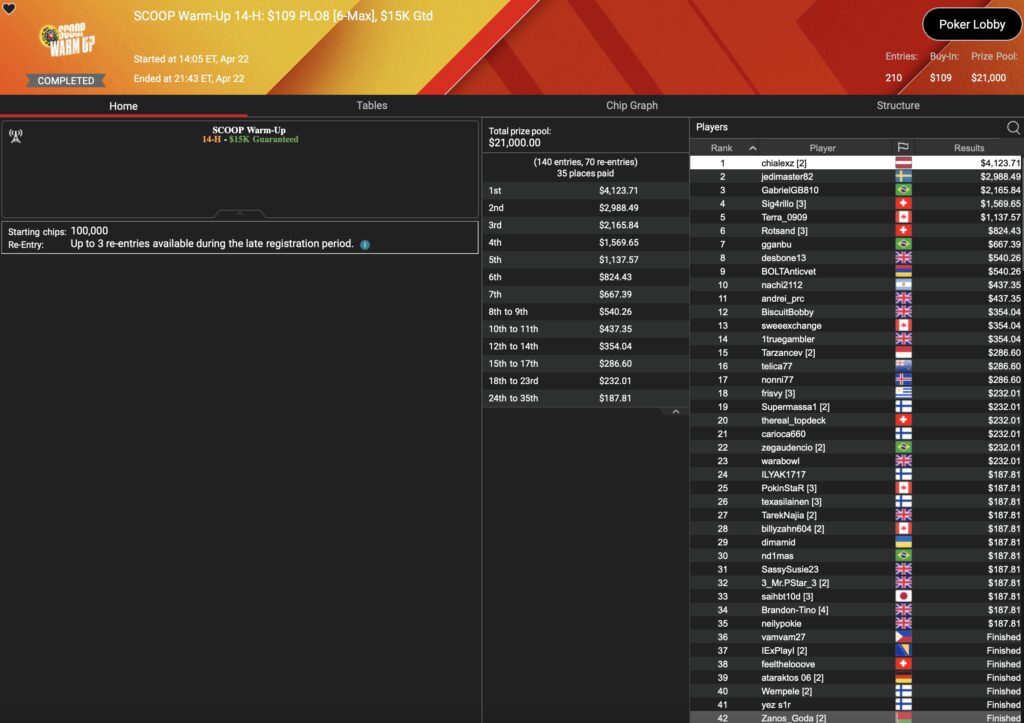The image size is (1024, 723).
Task: Toggle the Rank column sort arrow
Action: click(752, 148)
